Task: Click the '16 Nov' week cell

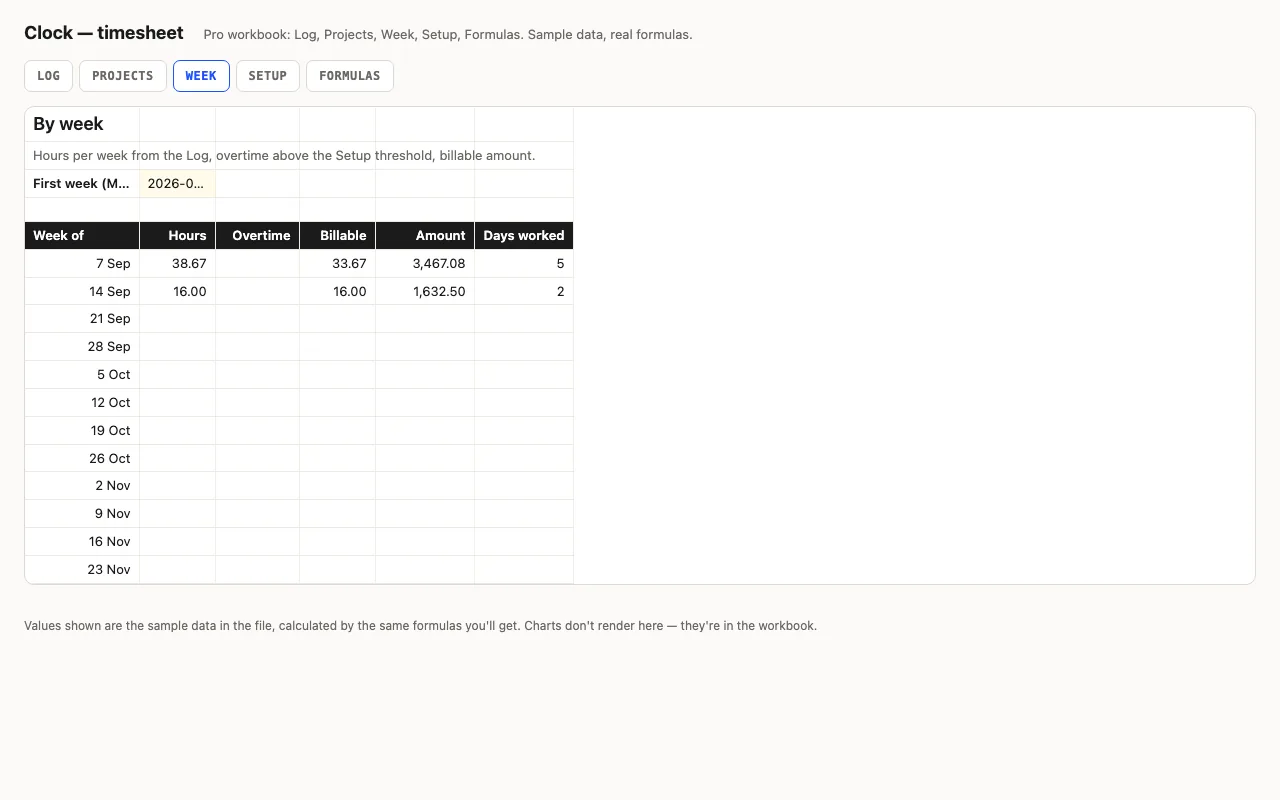Action: pos(82,542)
